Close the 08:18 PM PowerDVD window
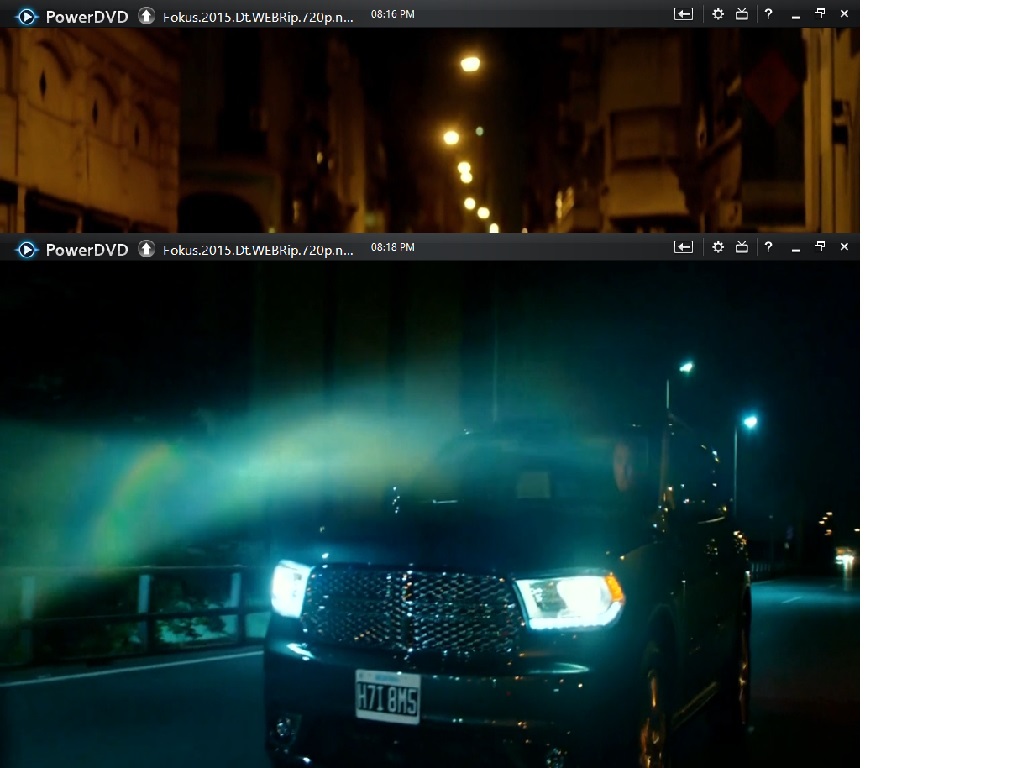1024x768 pixels. click(844, 247)
